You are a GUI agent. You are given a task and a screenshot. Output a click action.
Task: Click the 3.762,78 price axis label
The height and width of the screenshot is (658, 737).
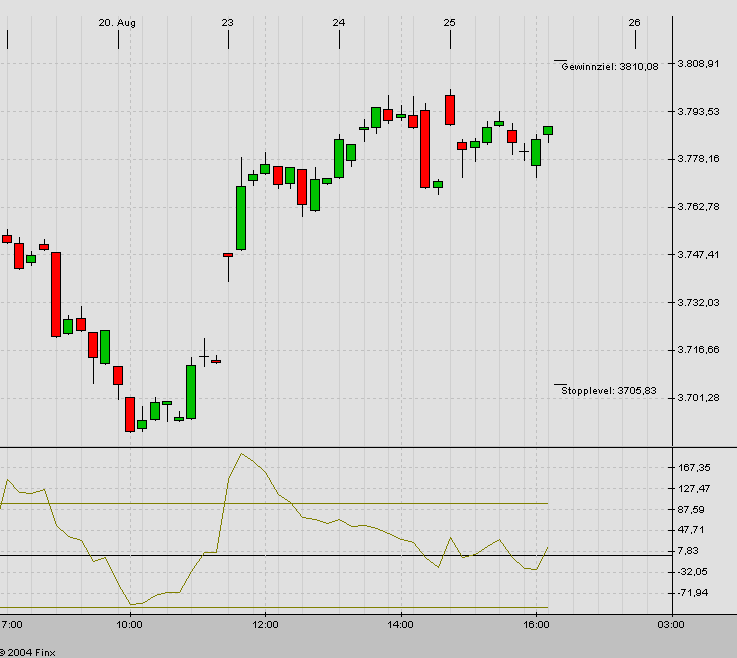point(698,207)
